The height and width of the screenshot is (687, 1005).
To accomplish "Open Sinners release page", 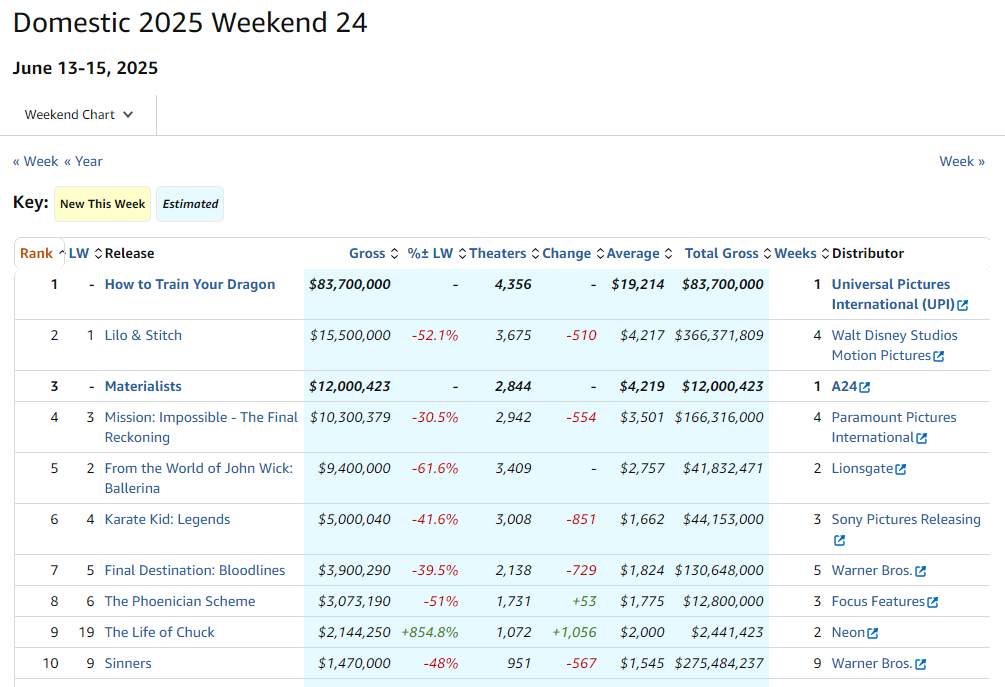I will 128,663.
